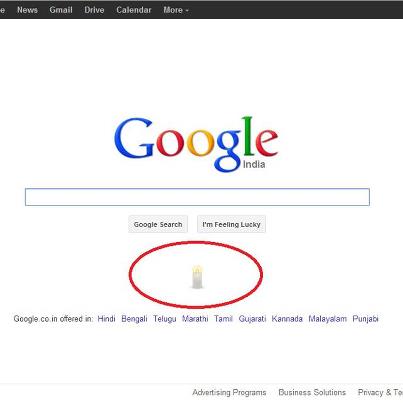The height and width of the screenshot is (403, 403).
Task: Focus the search text box
Action: click(197, 197)
